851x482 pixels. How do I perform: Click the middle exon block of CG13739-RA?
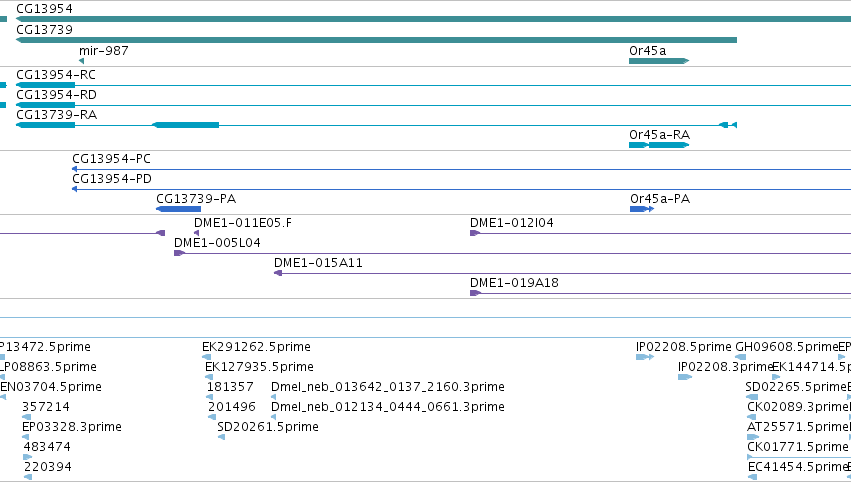click(x=186, y=125)
